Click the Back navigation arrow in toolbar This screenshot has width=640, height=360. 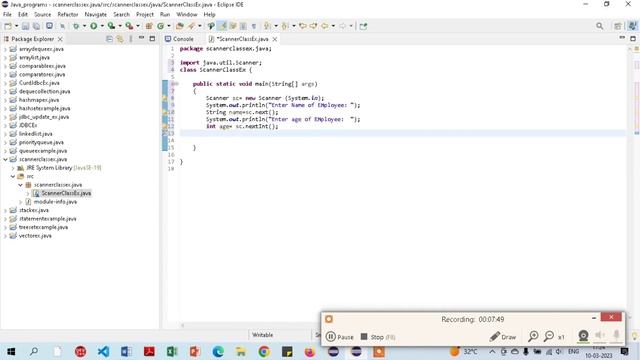[324, 26]
